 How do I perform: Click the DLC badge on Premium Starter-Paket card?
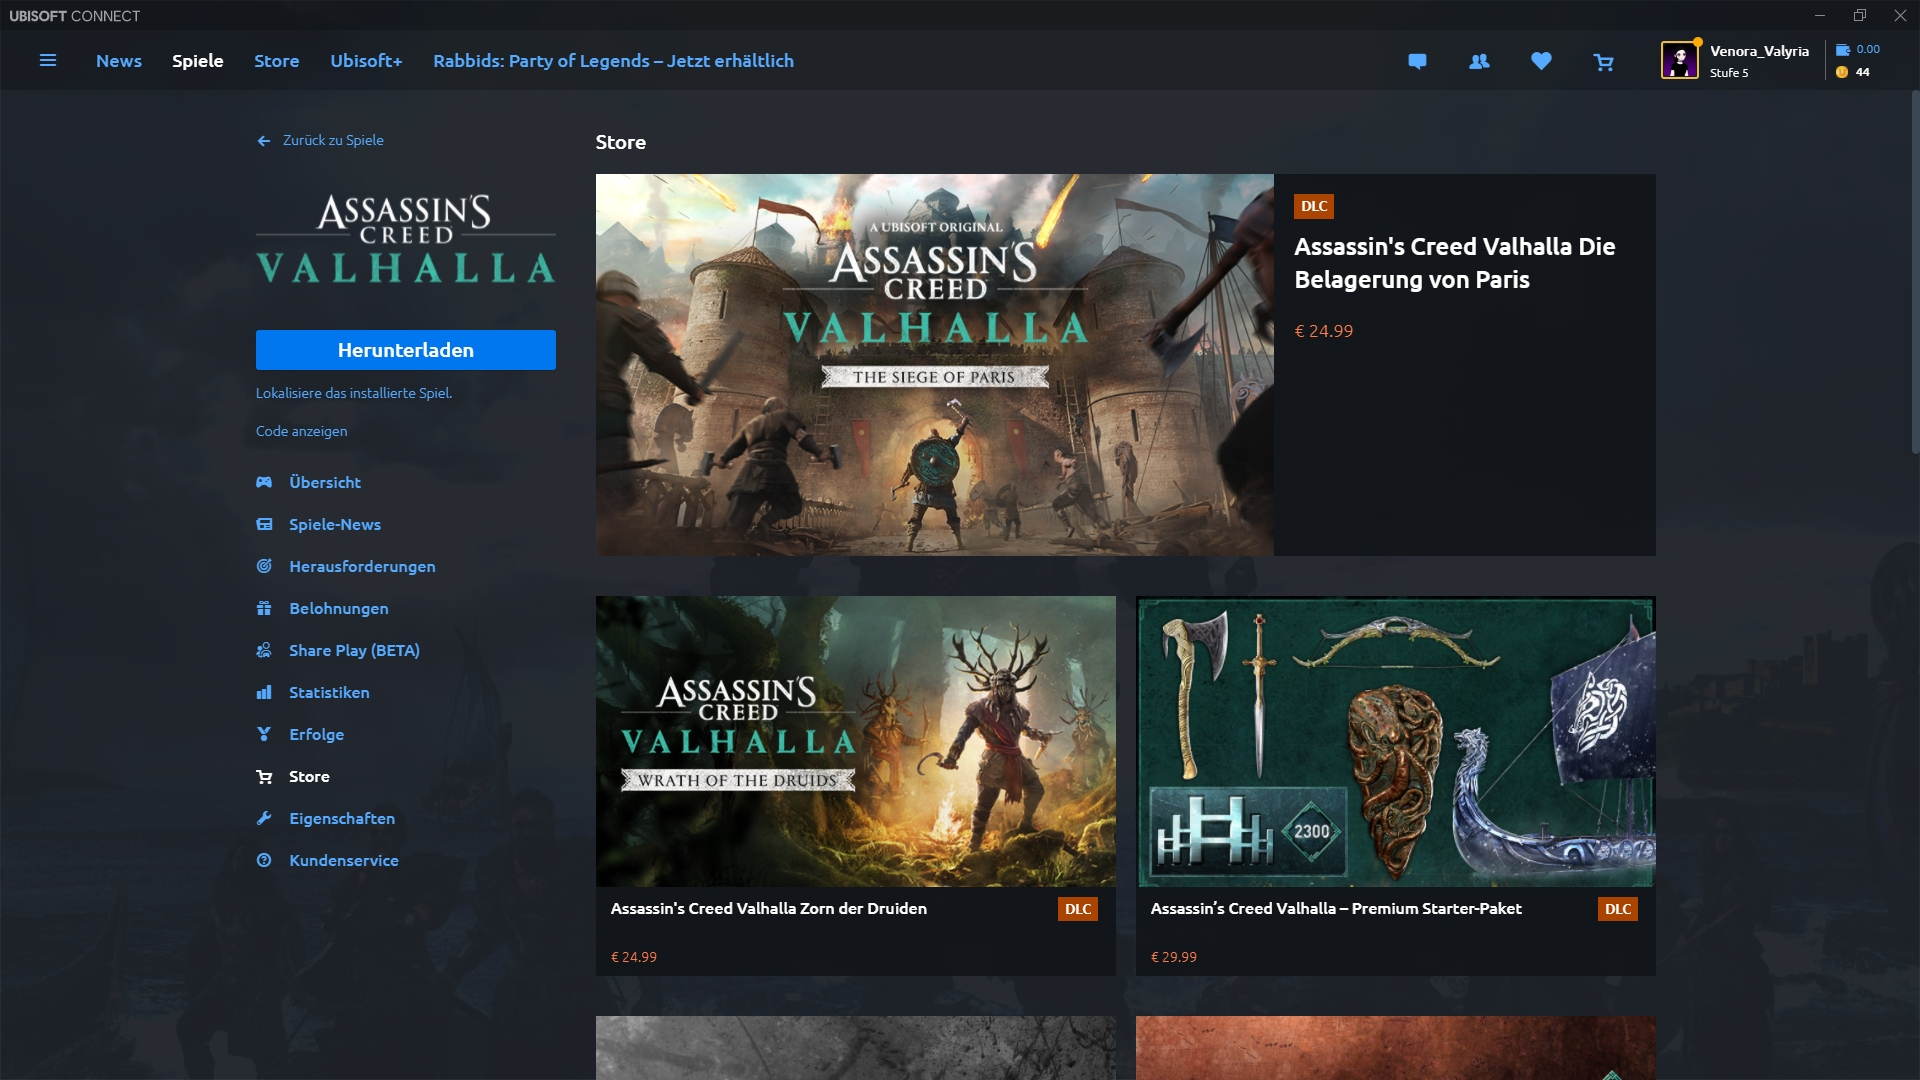tap(1618, 909)
